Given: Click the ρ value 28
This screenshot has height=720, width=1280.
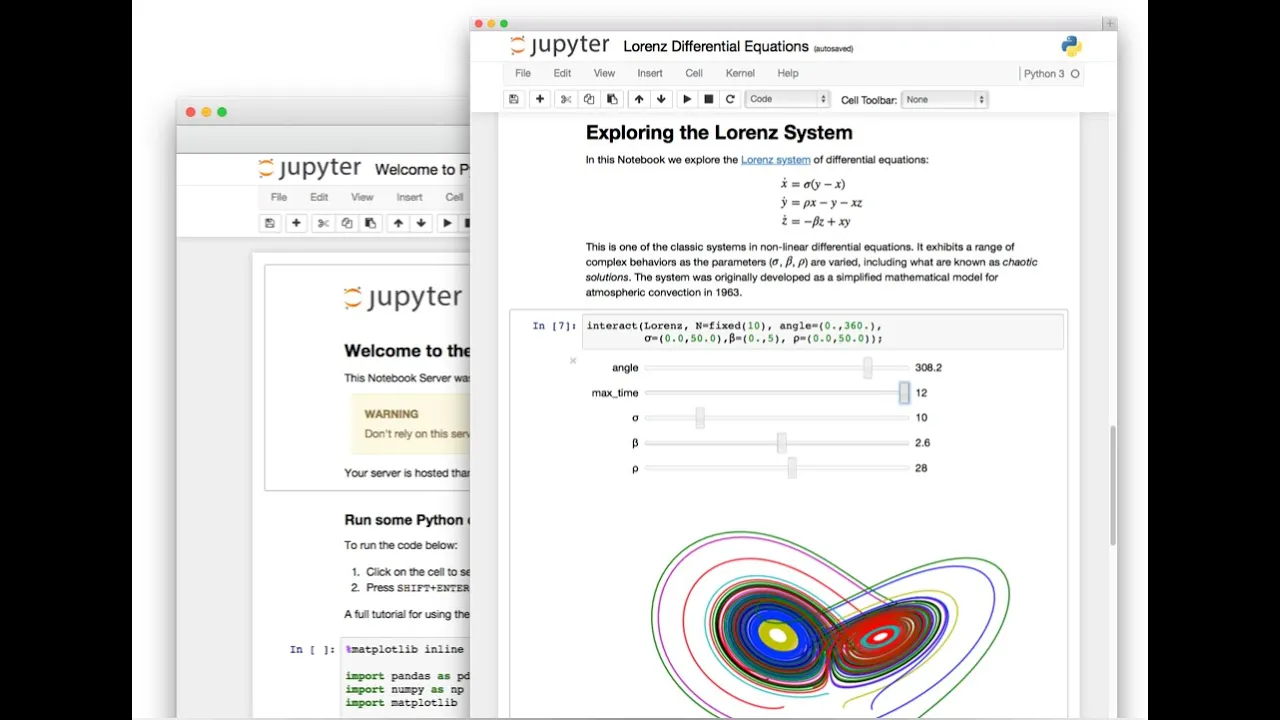Looking at the screenshot, I should coord(921,468).
